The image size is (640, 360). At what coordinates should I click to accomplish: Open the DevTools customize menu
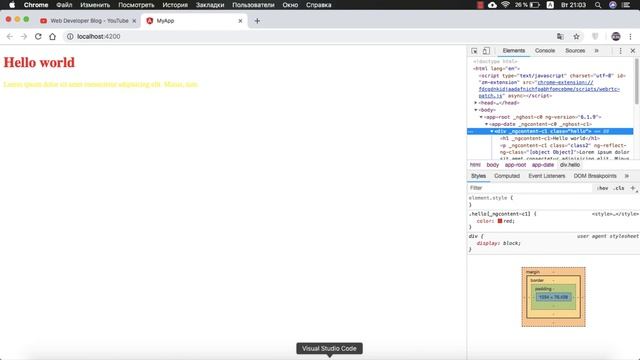point(620,51)
